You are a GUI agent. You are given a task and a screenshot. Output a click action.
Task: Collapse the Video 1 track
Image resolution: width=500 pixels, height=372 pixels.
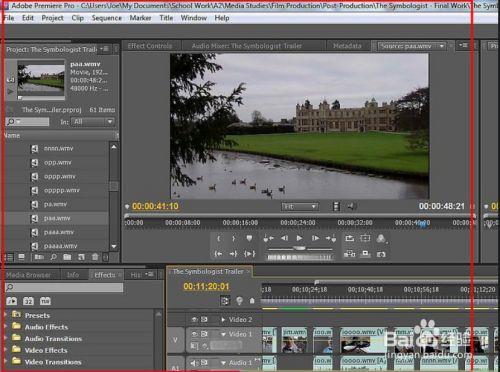223,334
